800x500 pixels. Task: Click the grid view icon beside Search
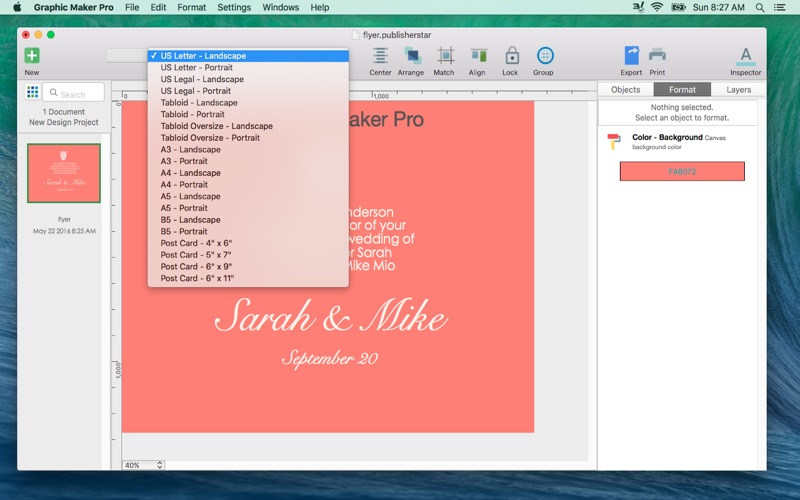pyautogui.click(x=32, y=92)
